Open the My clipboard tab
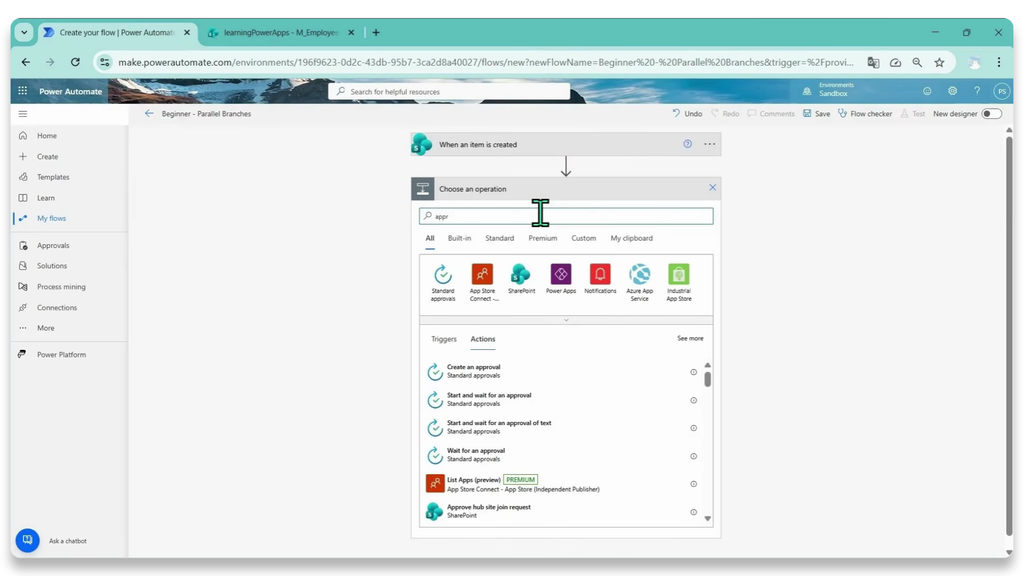The height and width of the screenshot is (576, 1024). [632, 238]
